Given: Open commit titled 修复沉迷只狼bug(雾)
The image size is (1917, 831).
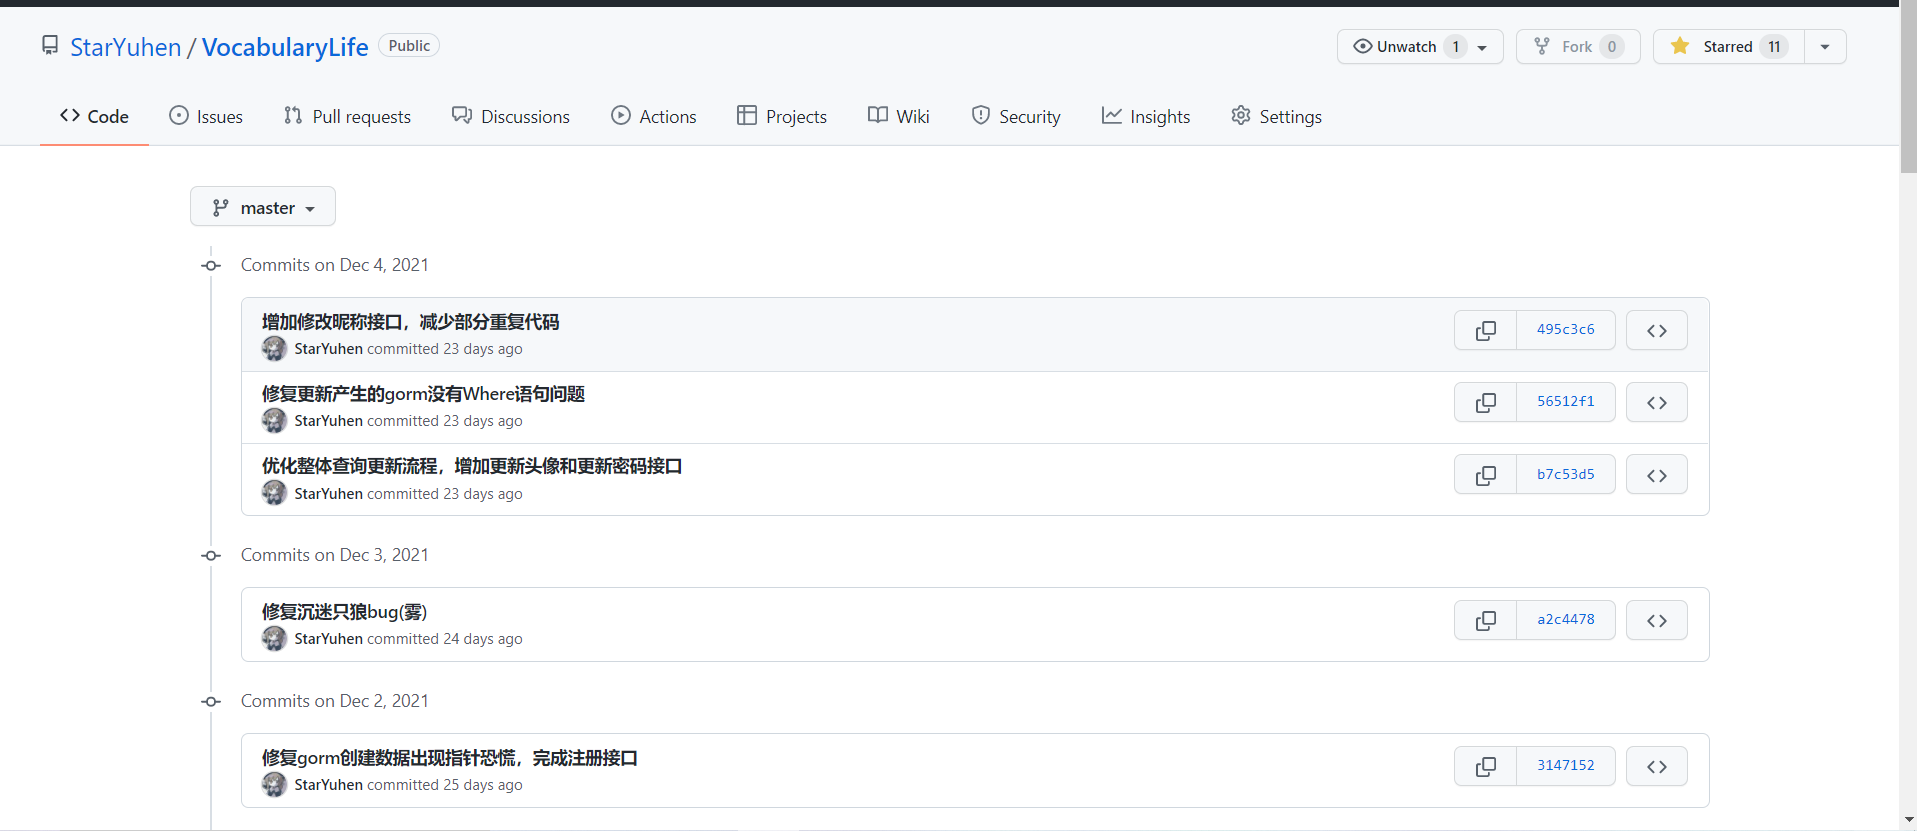Looking at the screenshot, I should click(x=344, y=612).
